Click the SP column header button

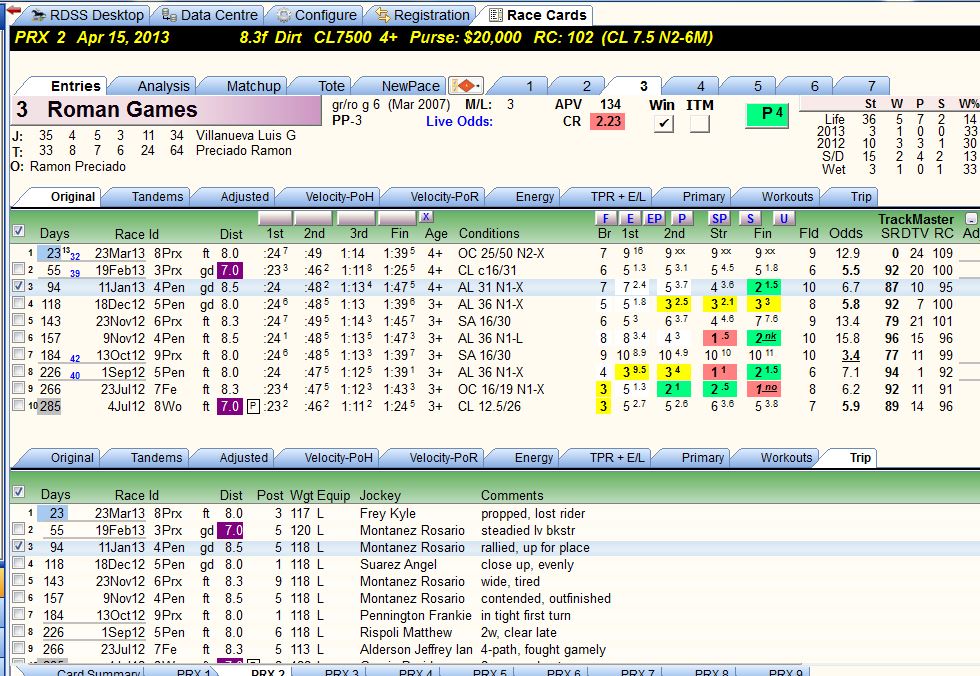[x=719, y=218]
